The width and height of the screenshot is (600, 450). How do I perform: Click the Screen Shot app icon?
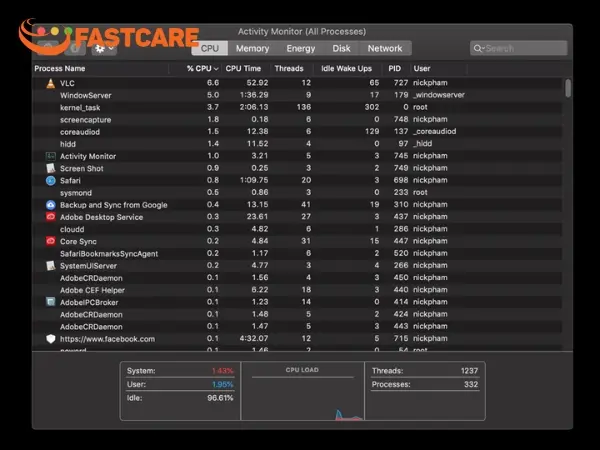click(51, 168)
